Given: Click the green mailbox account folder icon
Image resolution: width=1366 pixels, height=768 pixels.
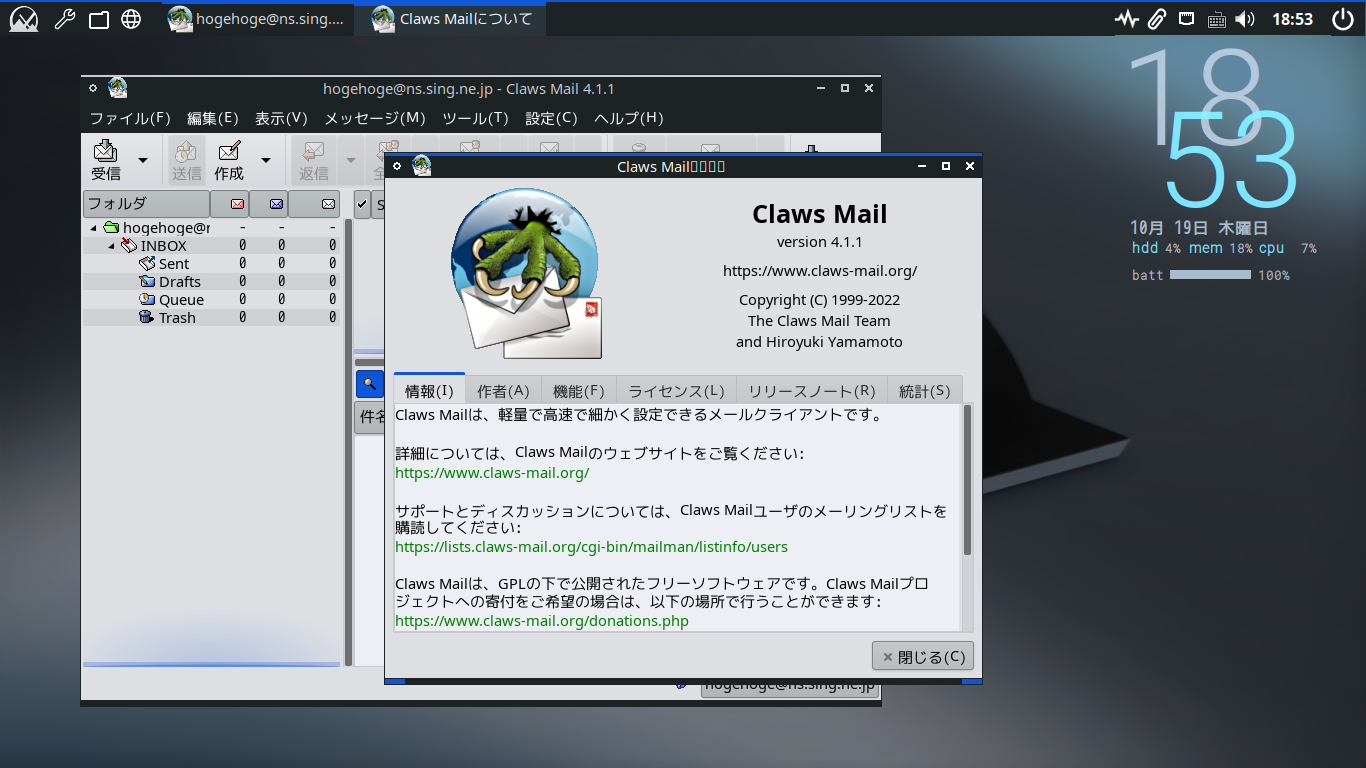Looking at the screenshot, I should point(111,228).
